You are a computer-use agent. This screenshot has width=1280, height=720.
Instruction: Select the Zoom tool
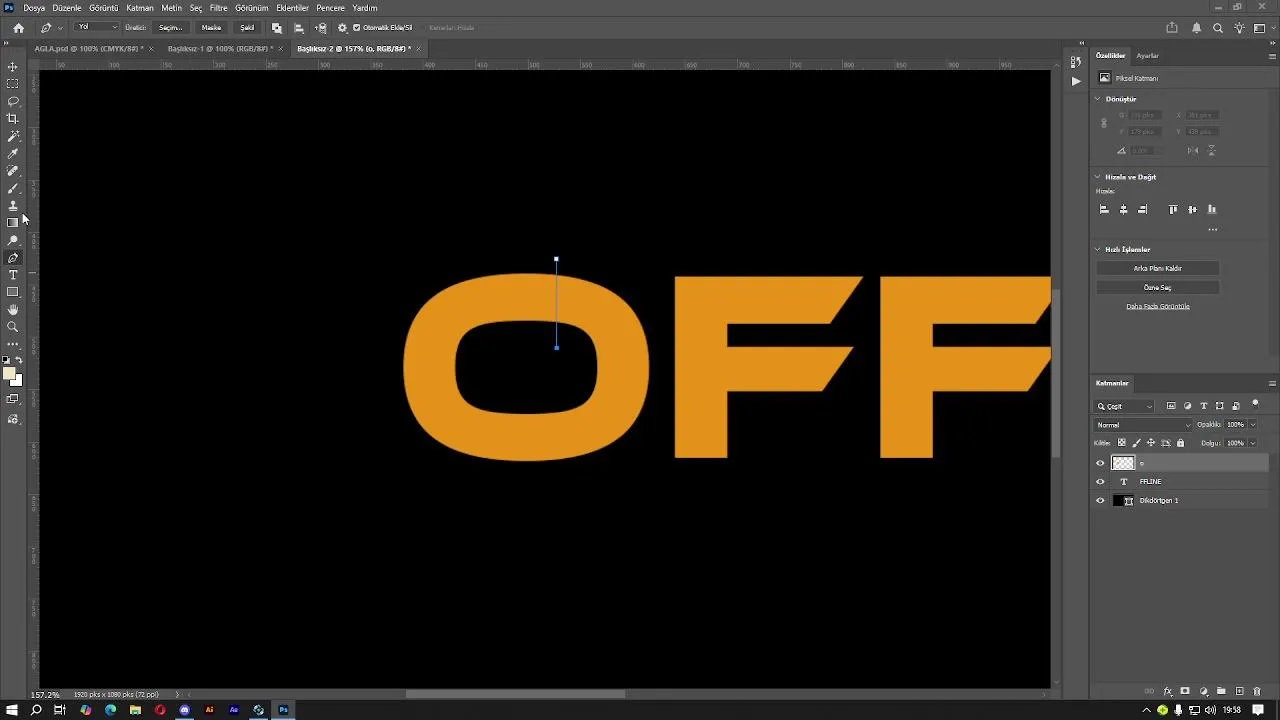click(x=13, y=327)
